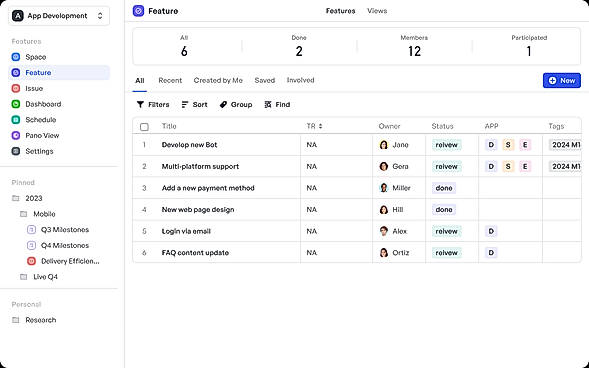Switch to the Features top tab
The image size is (589, 368).
click(x=340, y=11)
